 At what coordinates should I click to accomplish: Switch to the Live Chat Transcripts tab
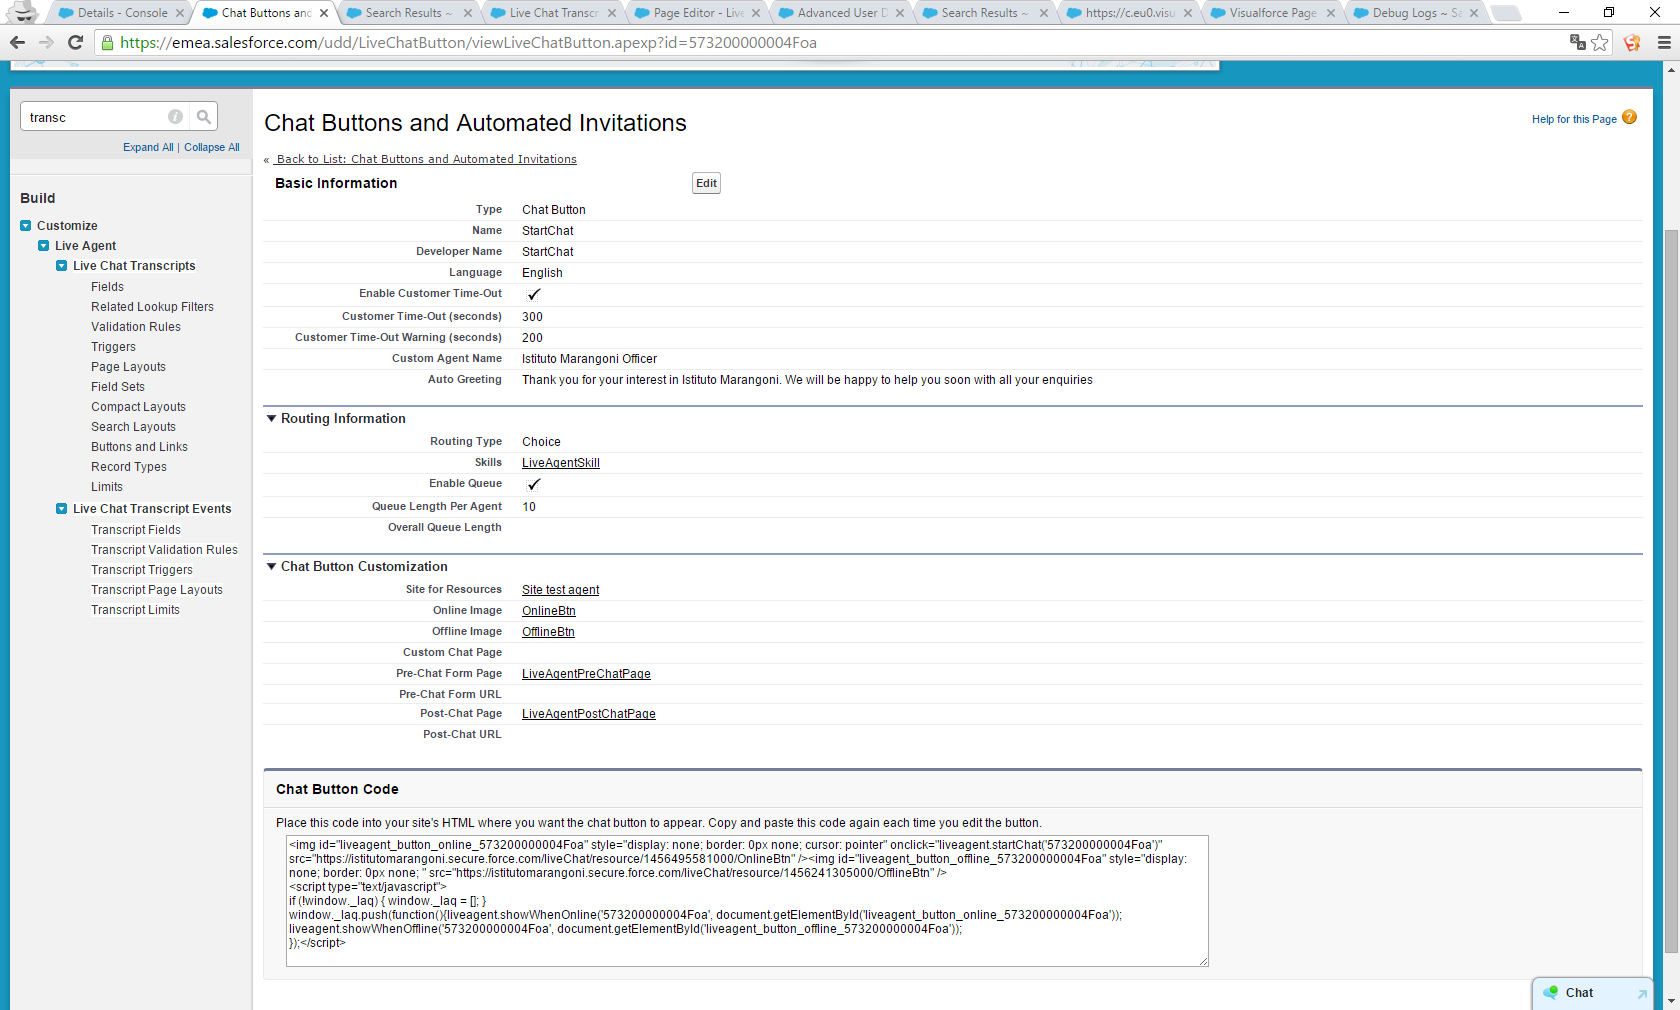(x=553, y=13)
